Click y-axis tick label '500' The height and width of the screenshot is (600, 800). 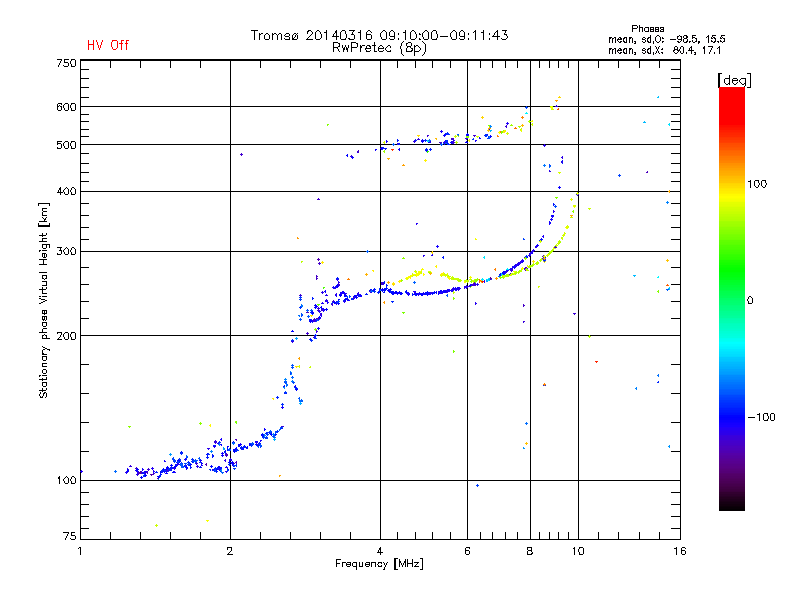tap(67, 145)
